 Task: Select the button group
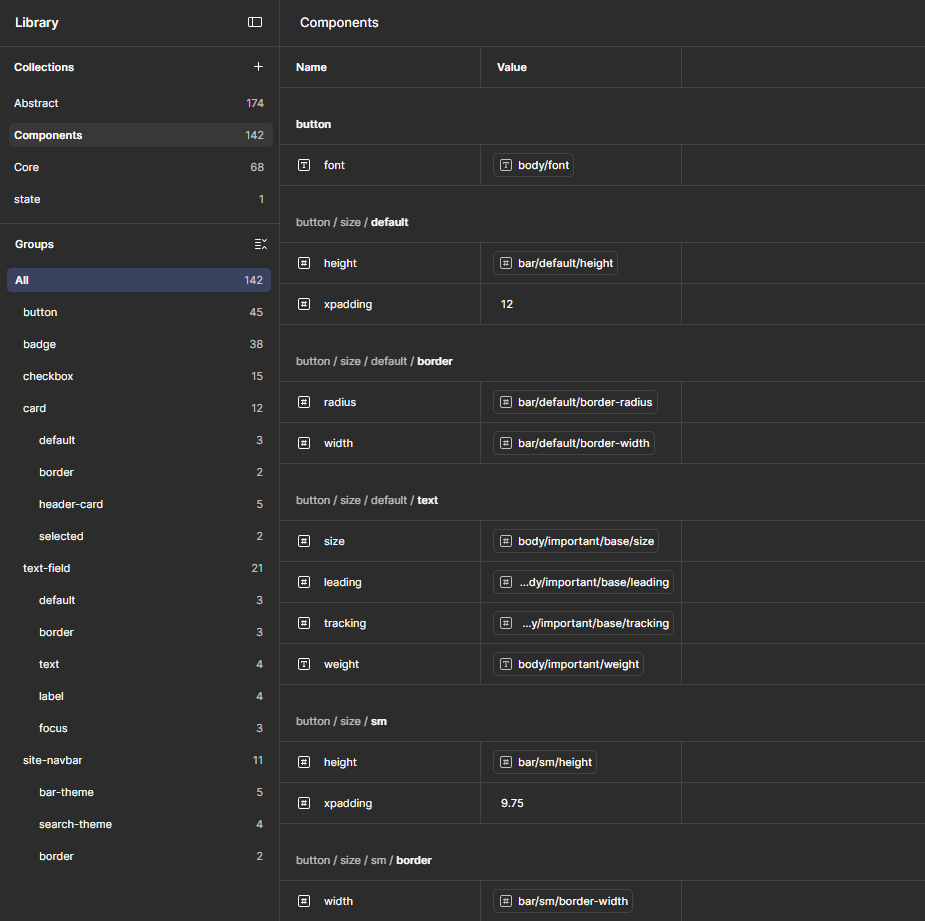(x=139, y=312)
